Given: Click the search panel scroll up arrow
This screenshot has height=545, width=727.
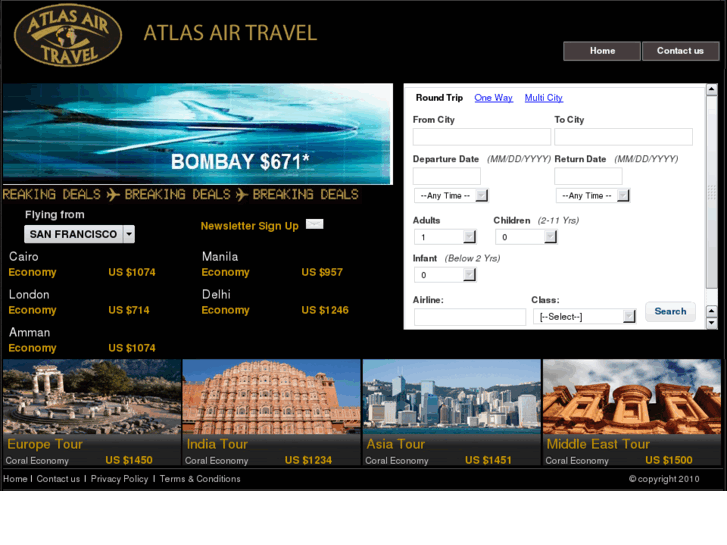Looking at the screenshot, I should tap(712, 90).
